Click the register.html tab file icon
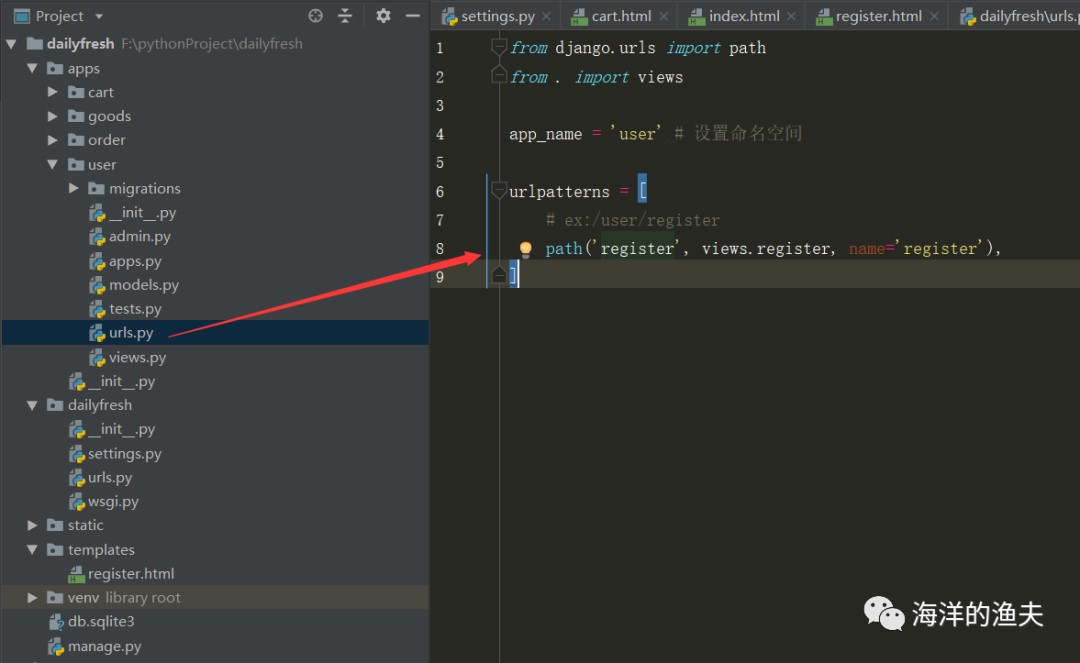This screenshot has width=1080, height=663. pos(824,17)
